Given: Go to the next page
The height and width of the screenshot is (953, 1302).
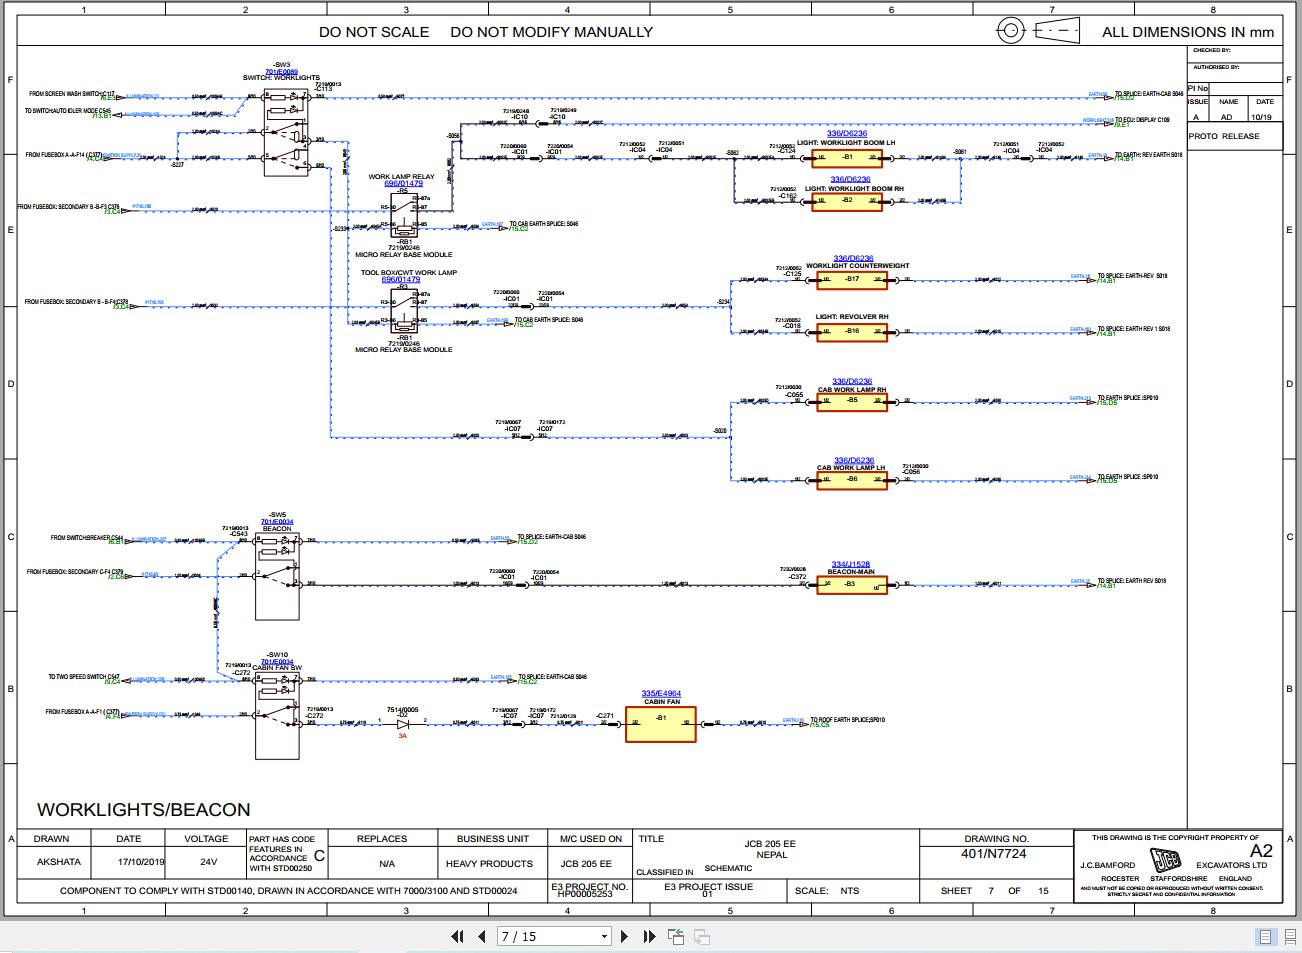Looking at the screenshot, I should [625, 936].
